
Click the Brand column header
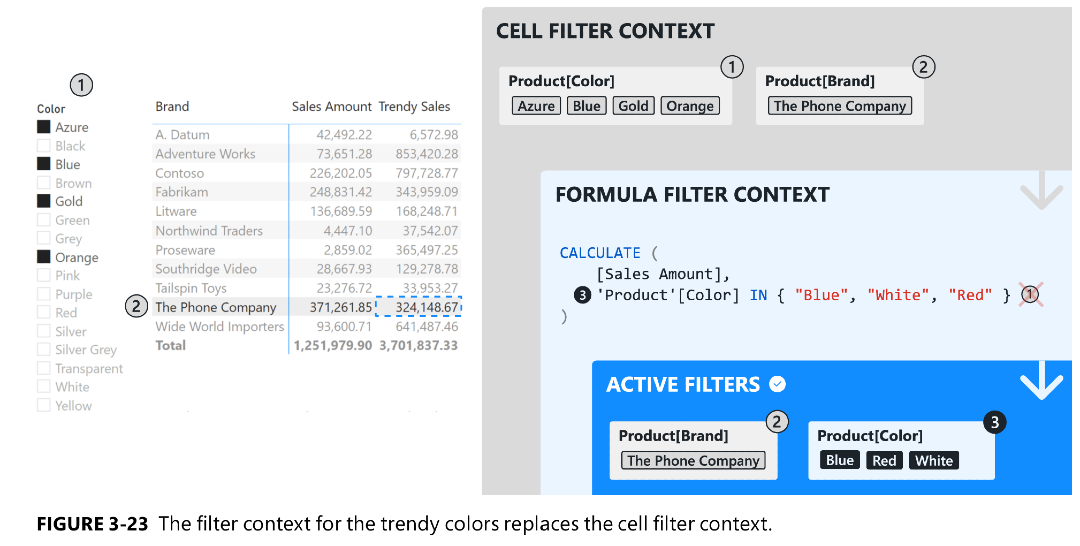(172, 106)
